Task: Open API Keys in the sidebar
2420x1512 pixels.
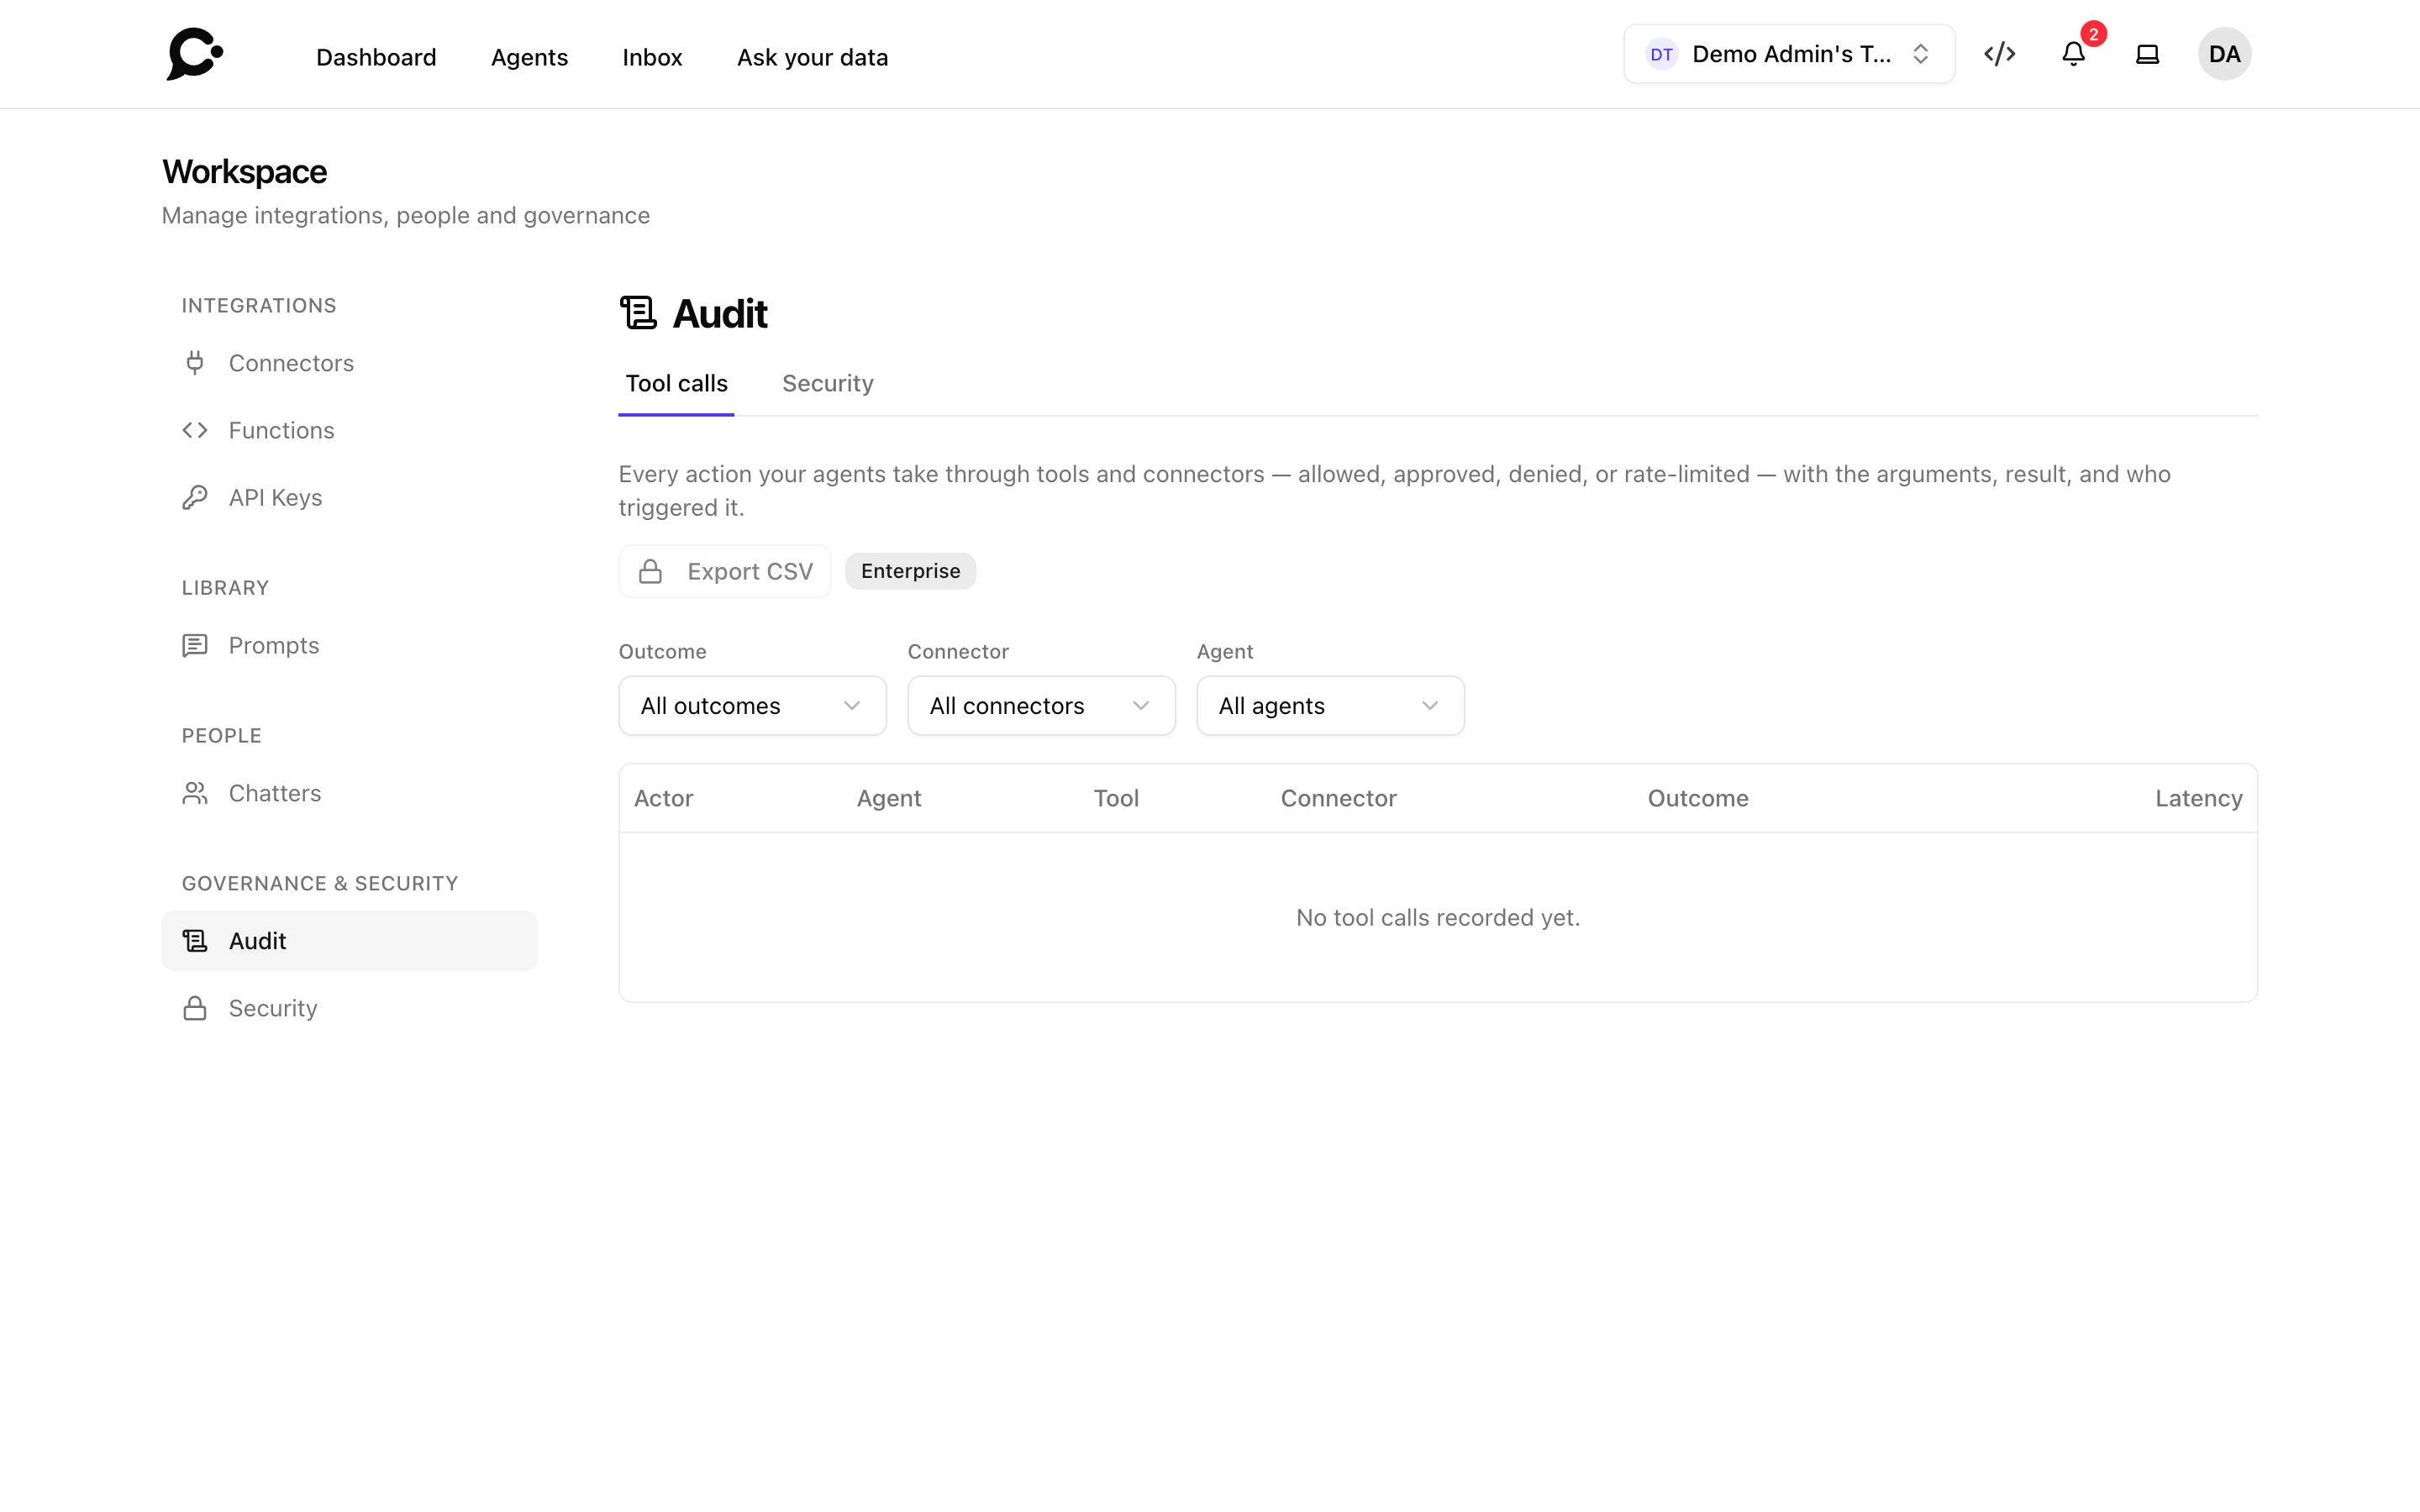Action: 349,497
